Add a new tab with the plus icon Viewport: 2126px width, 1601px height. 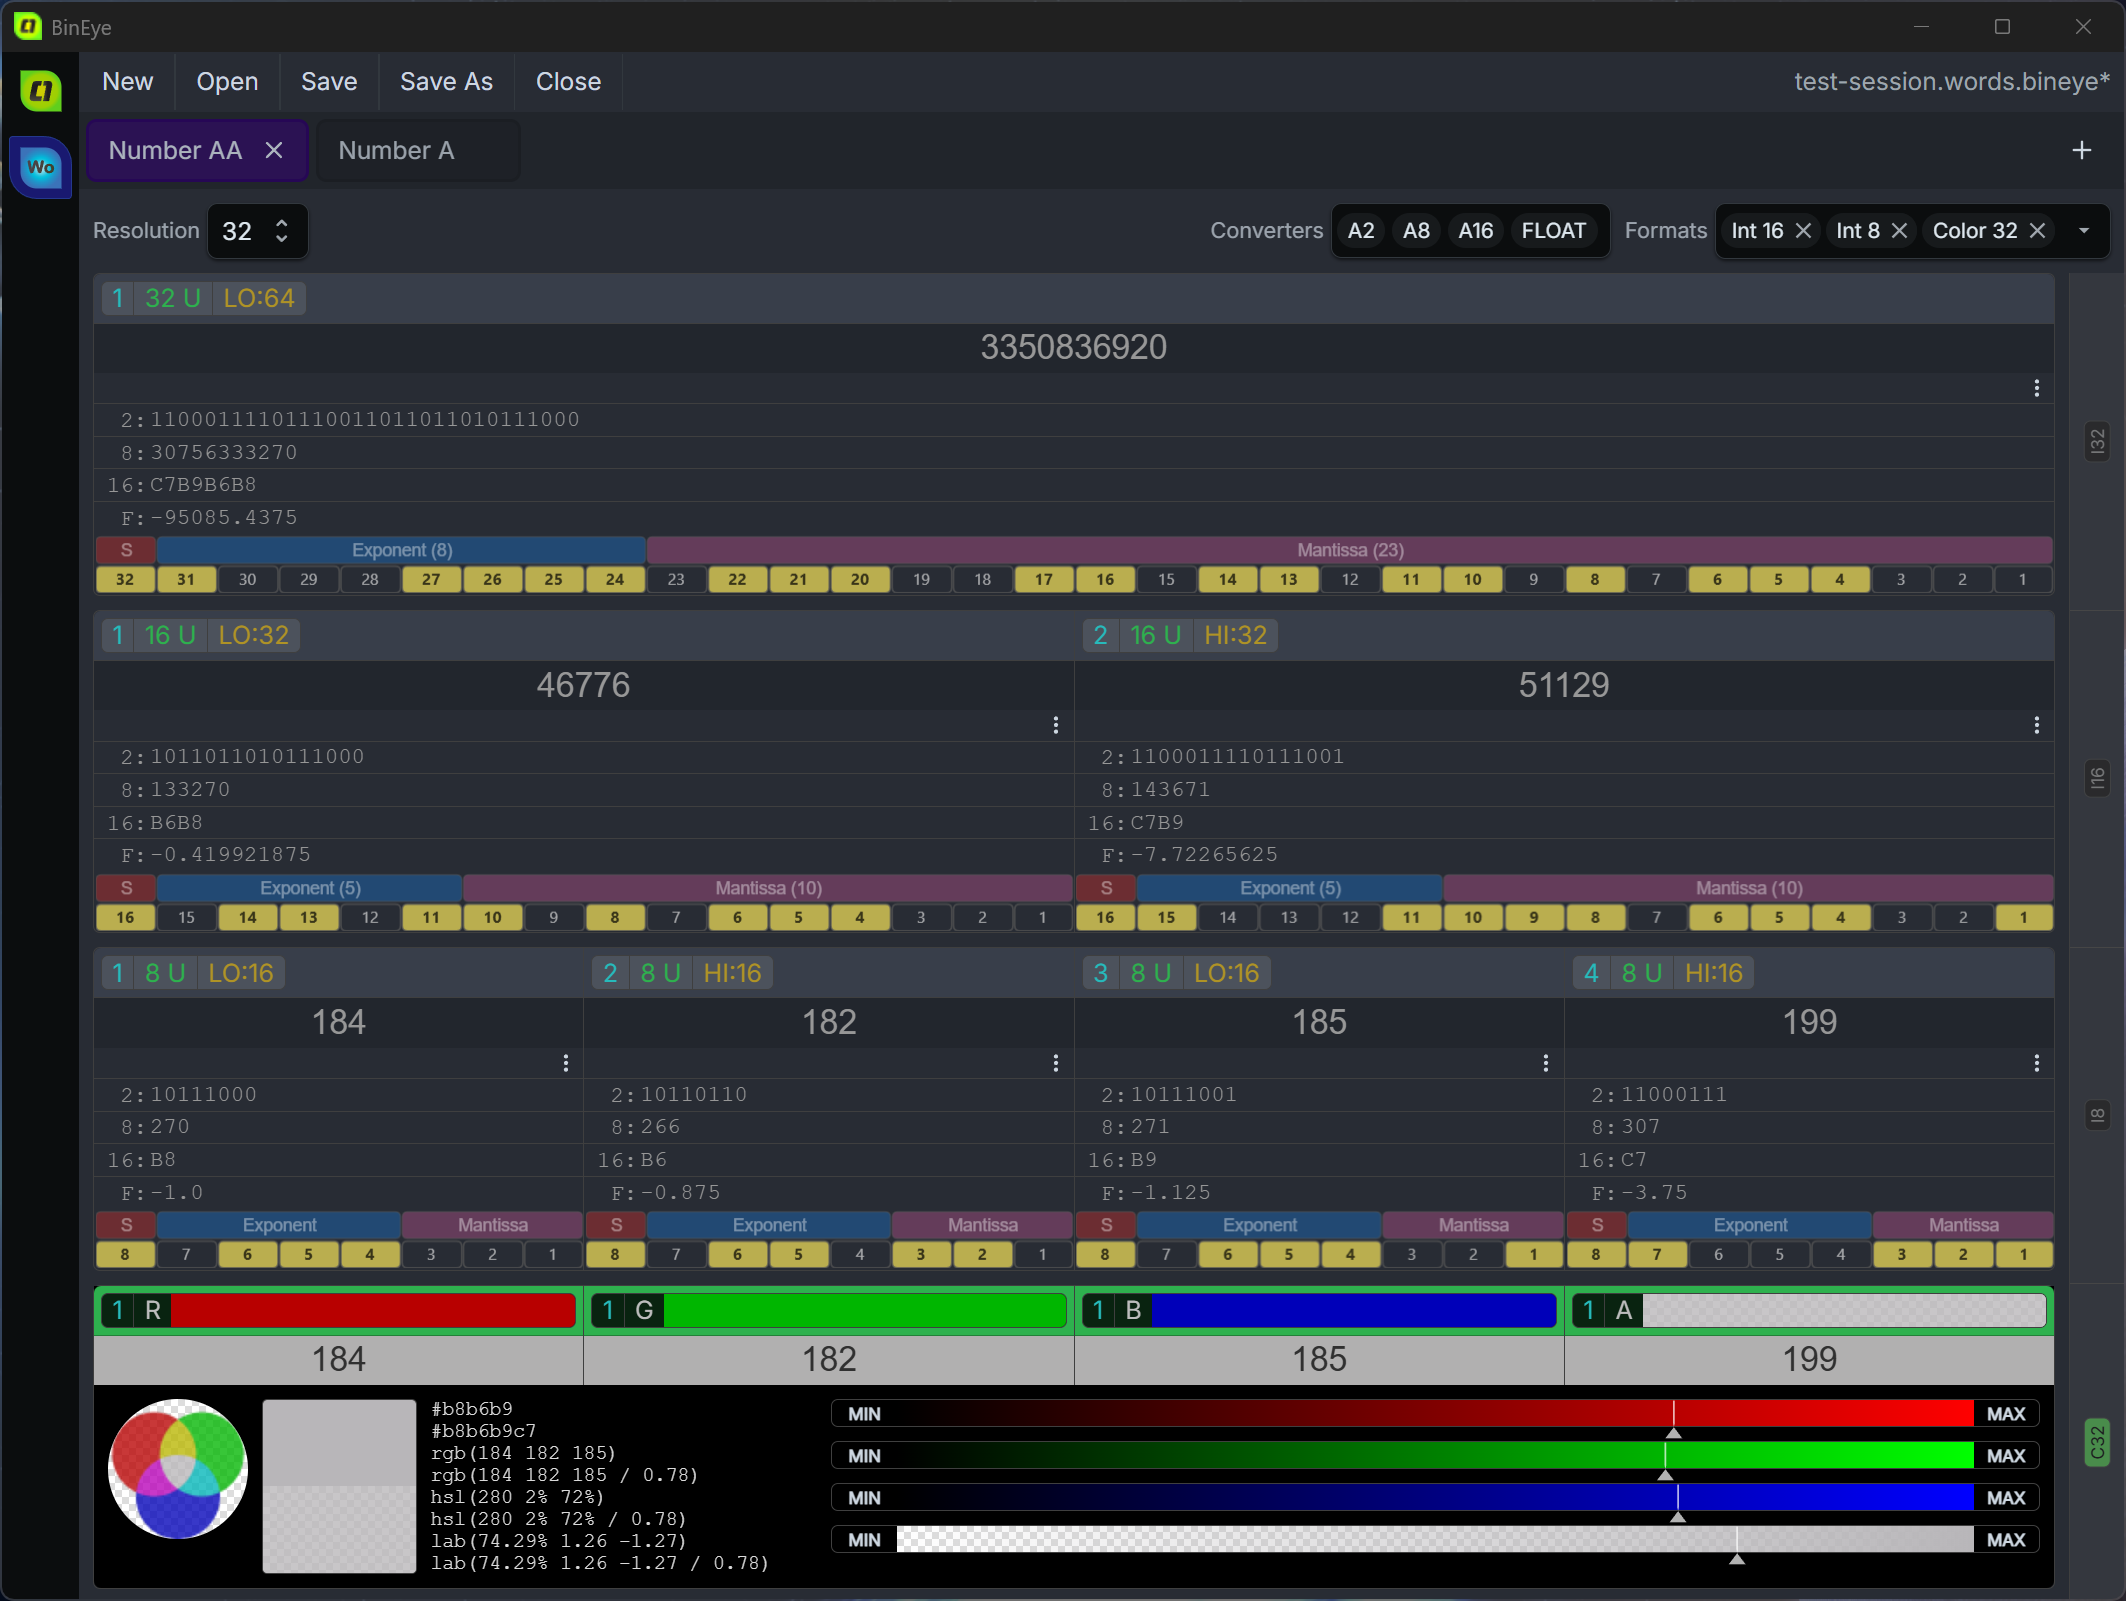point(2081,150)
